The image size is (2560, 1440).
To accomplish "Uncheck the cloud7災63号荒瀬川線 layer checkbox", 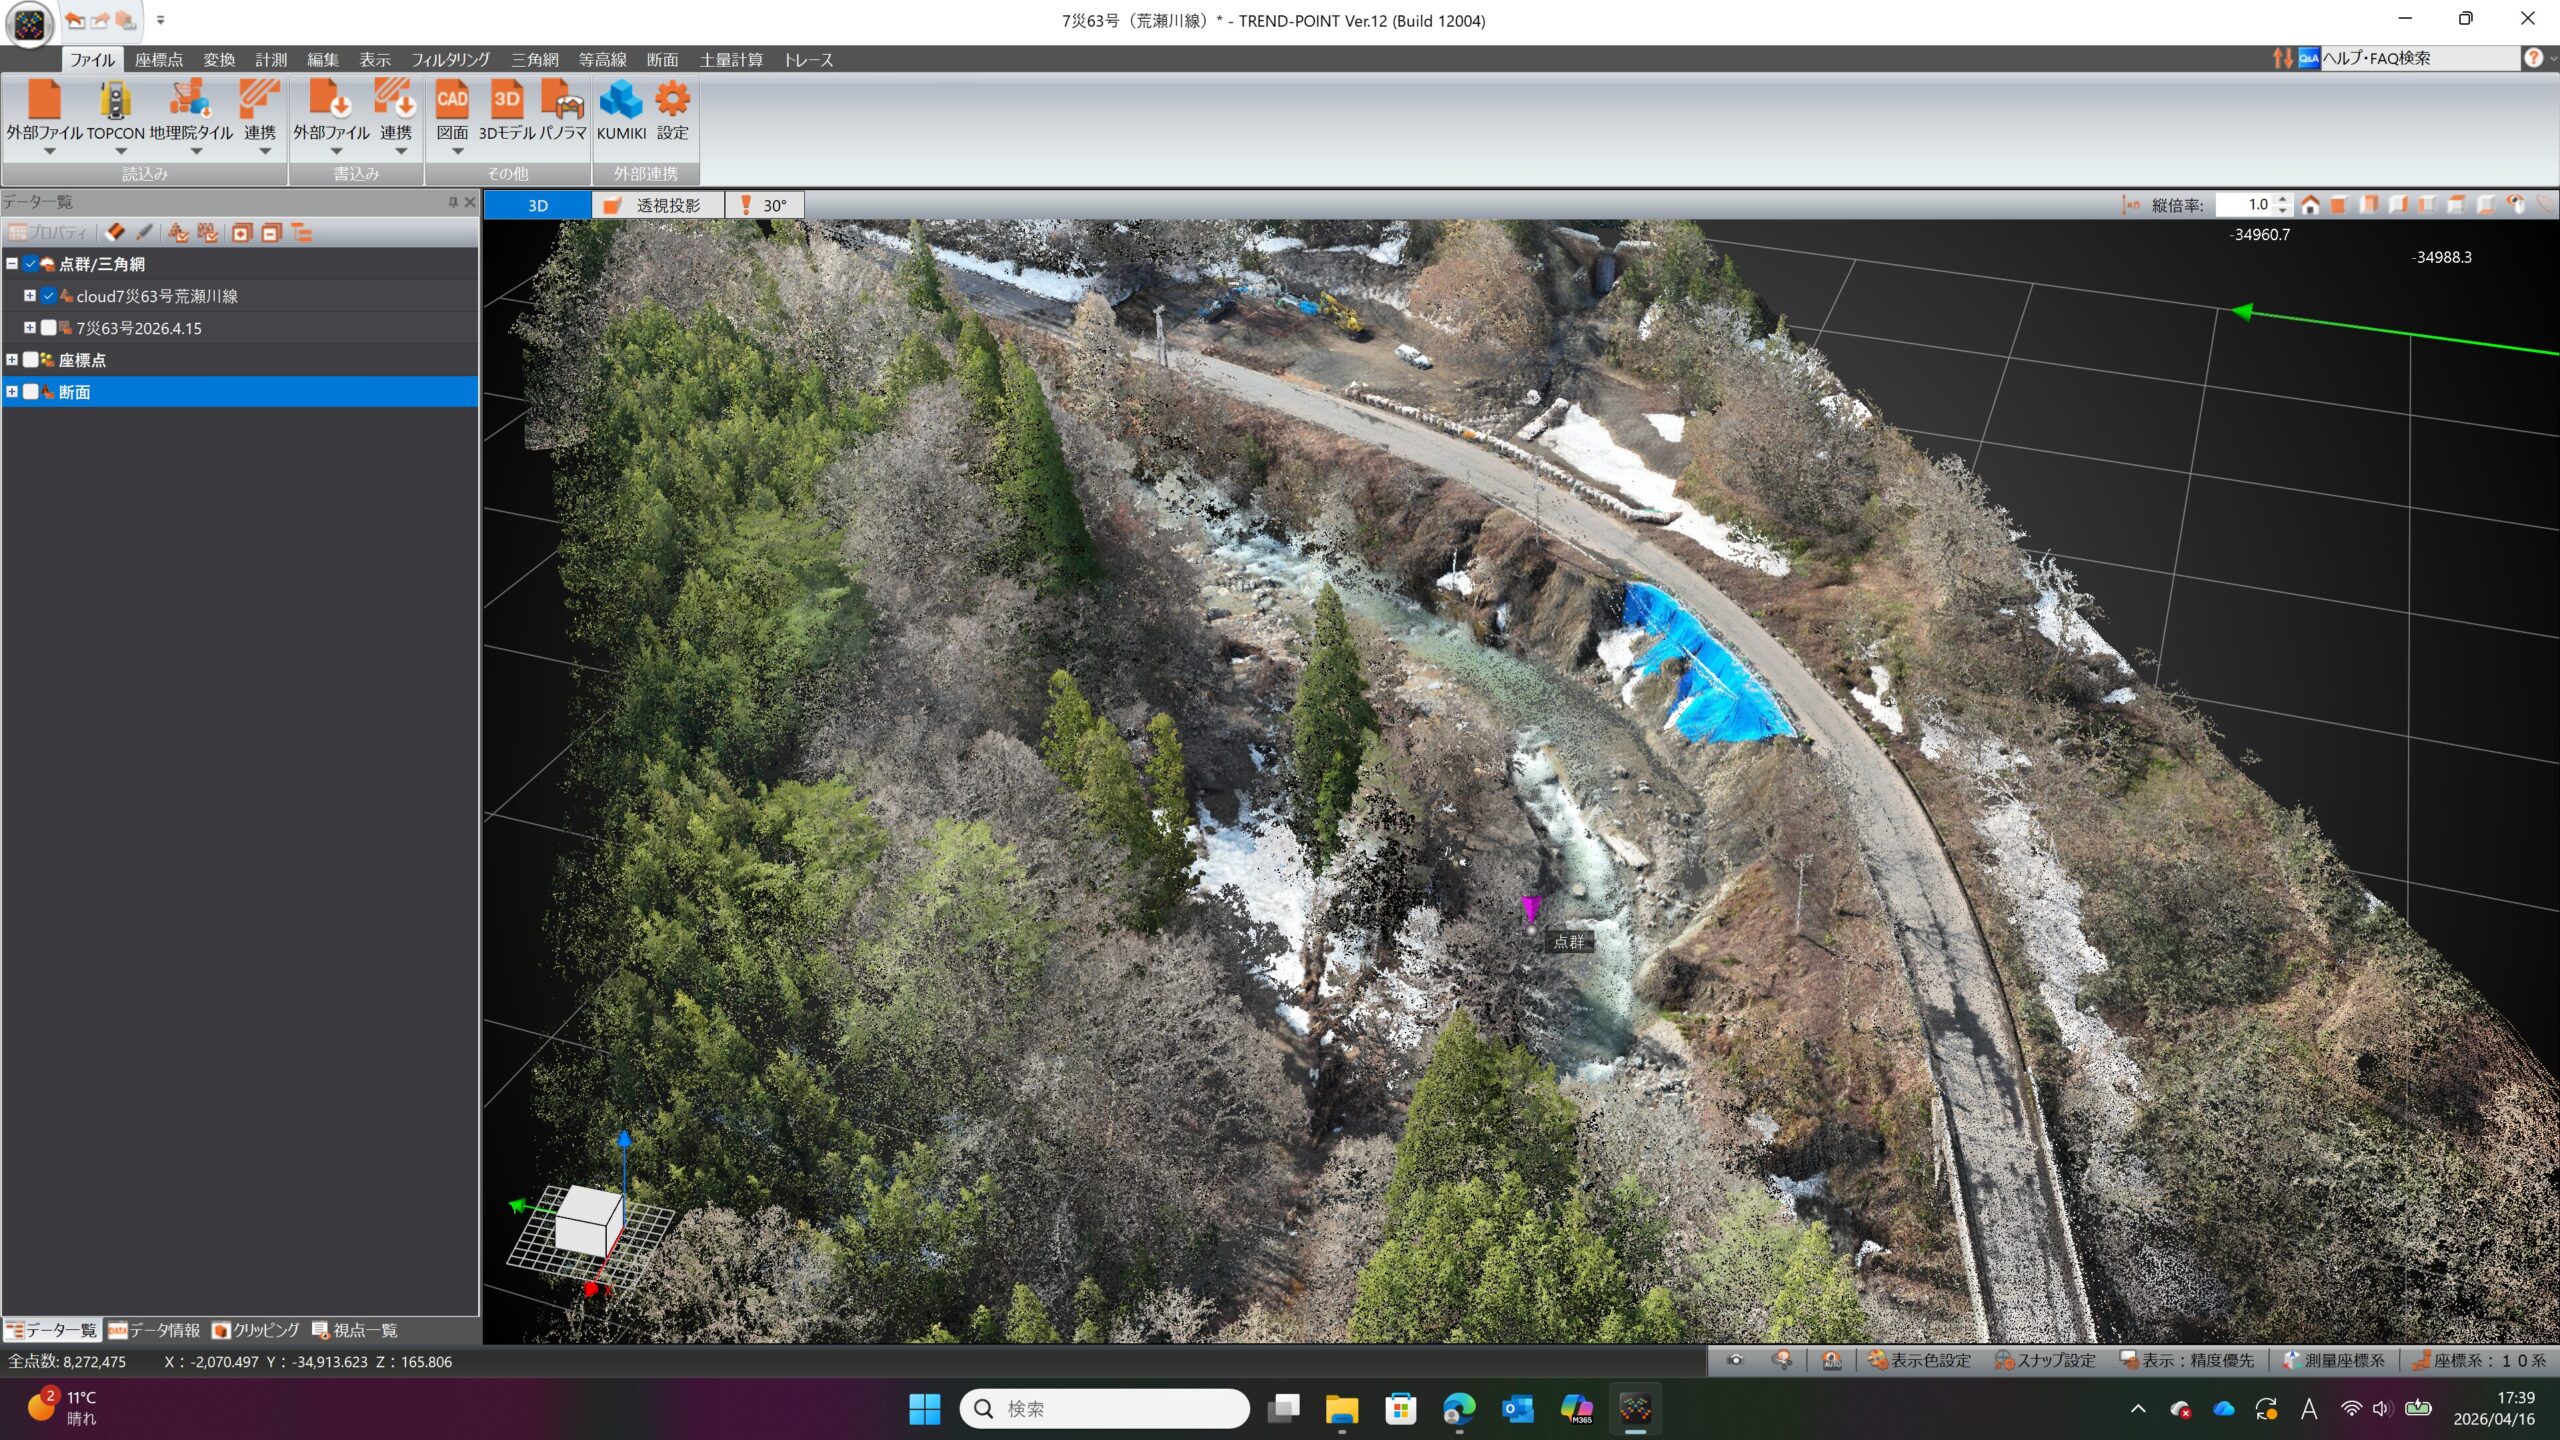I will click(48, 296).
